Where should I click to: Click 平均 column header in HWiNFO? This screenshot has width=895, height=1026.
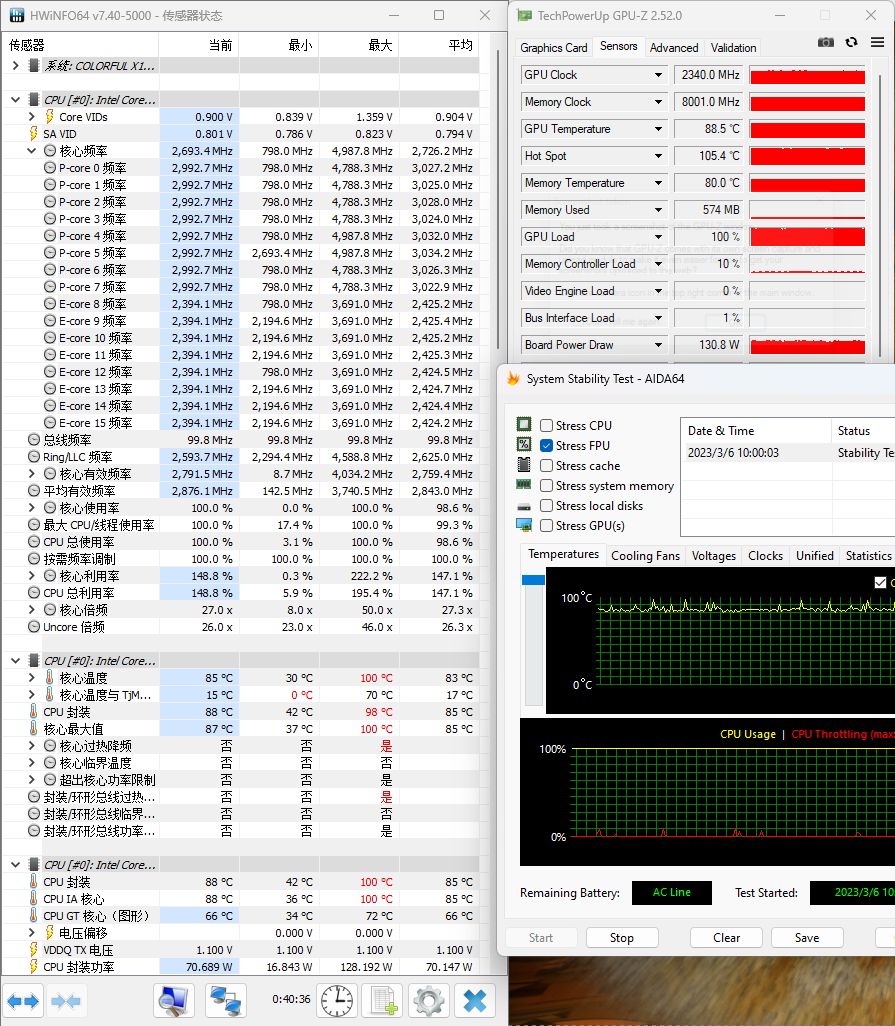[x=439, y=45]
